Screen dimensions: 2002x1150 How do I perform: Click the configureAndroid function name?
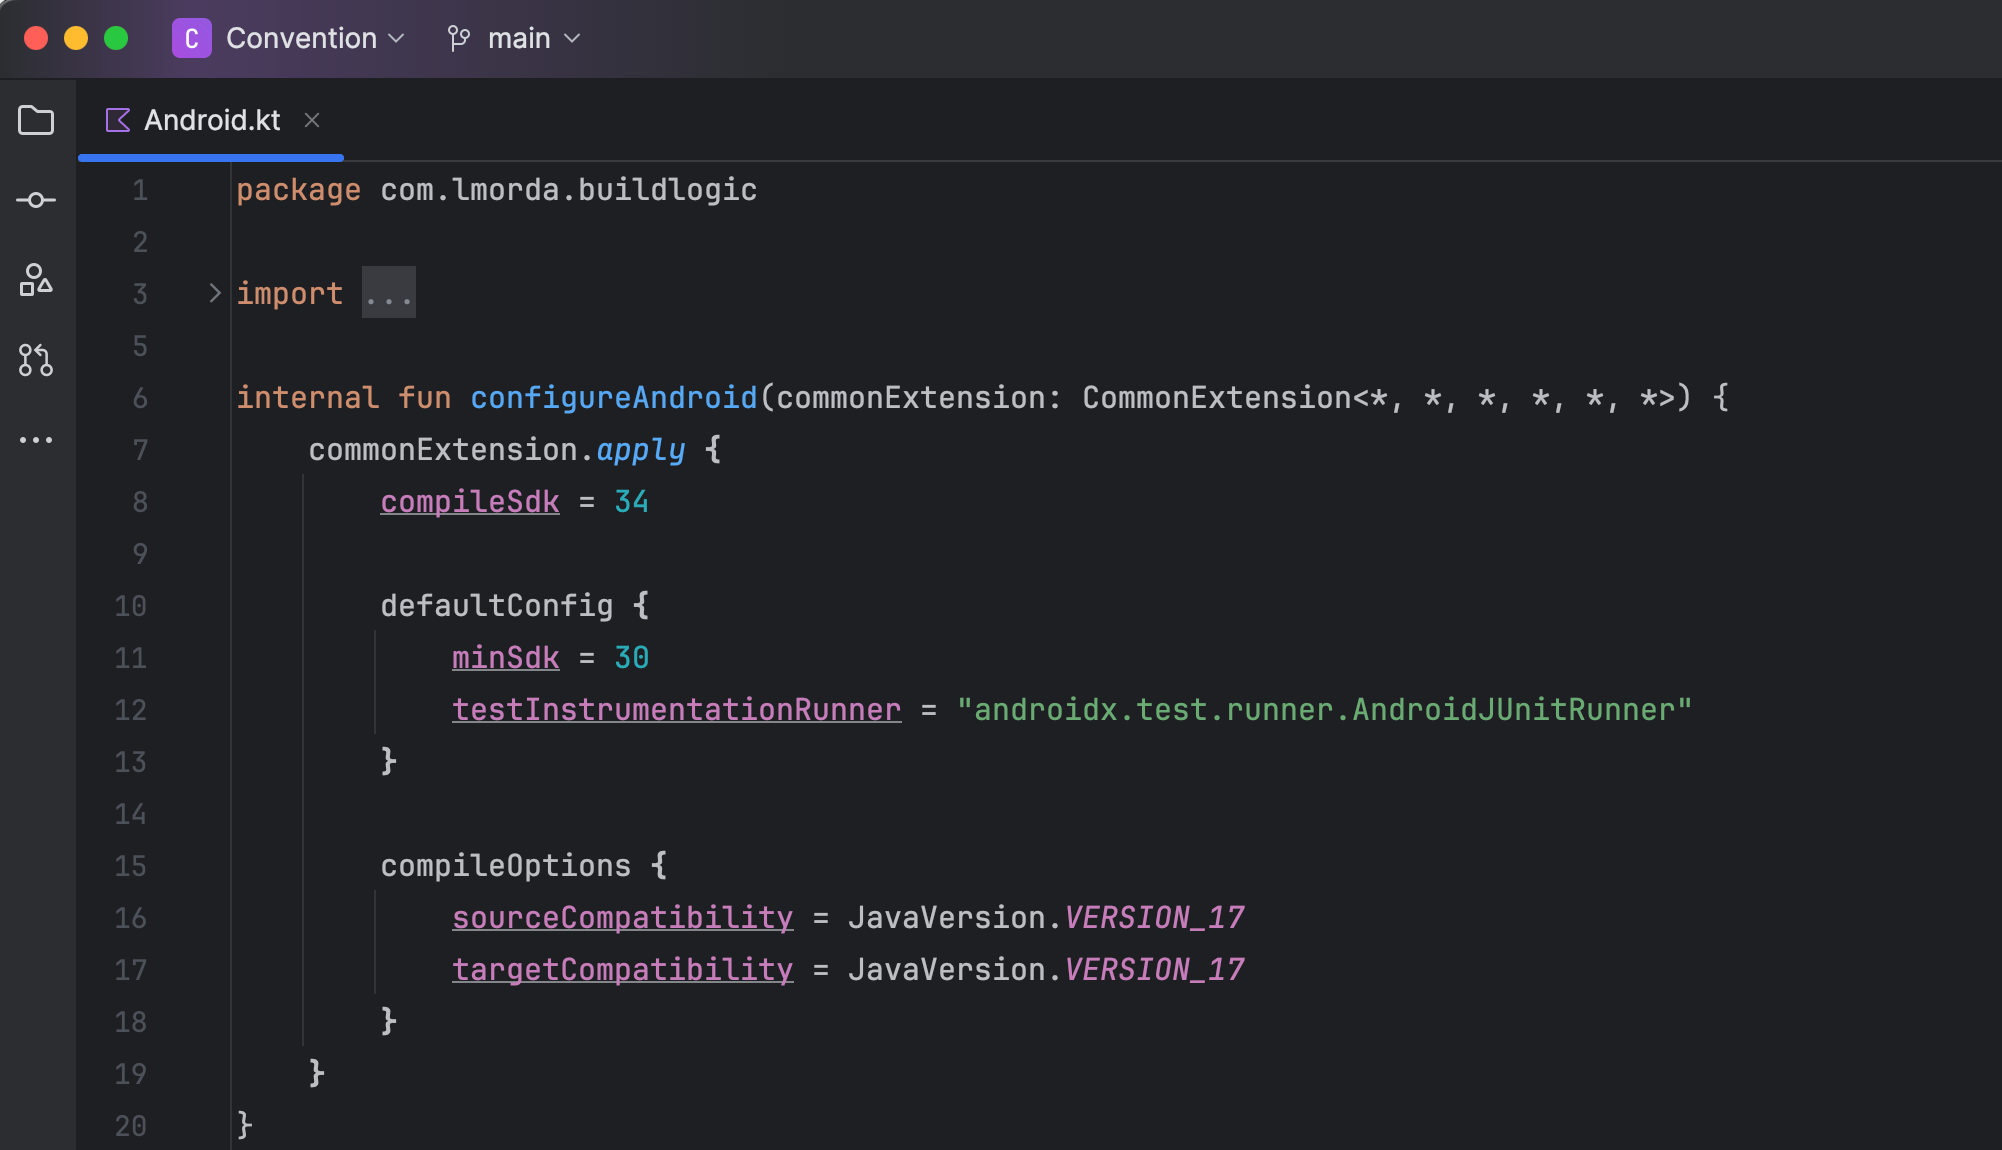614,398
